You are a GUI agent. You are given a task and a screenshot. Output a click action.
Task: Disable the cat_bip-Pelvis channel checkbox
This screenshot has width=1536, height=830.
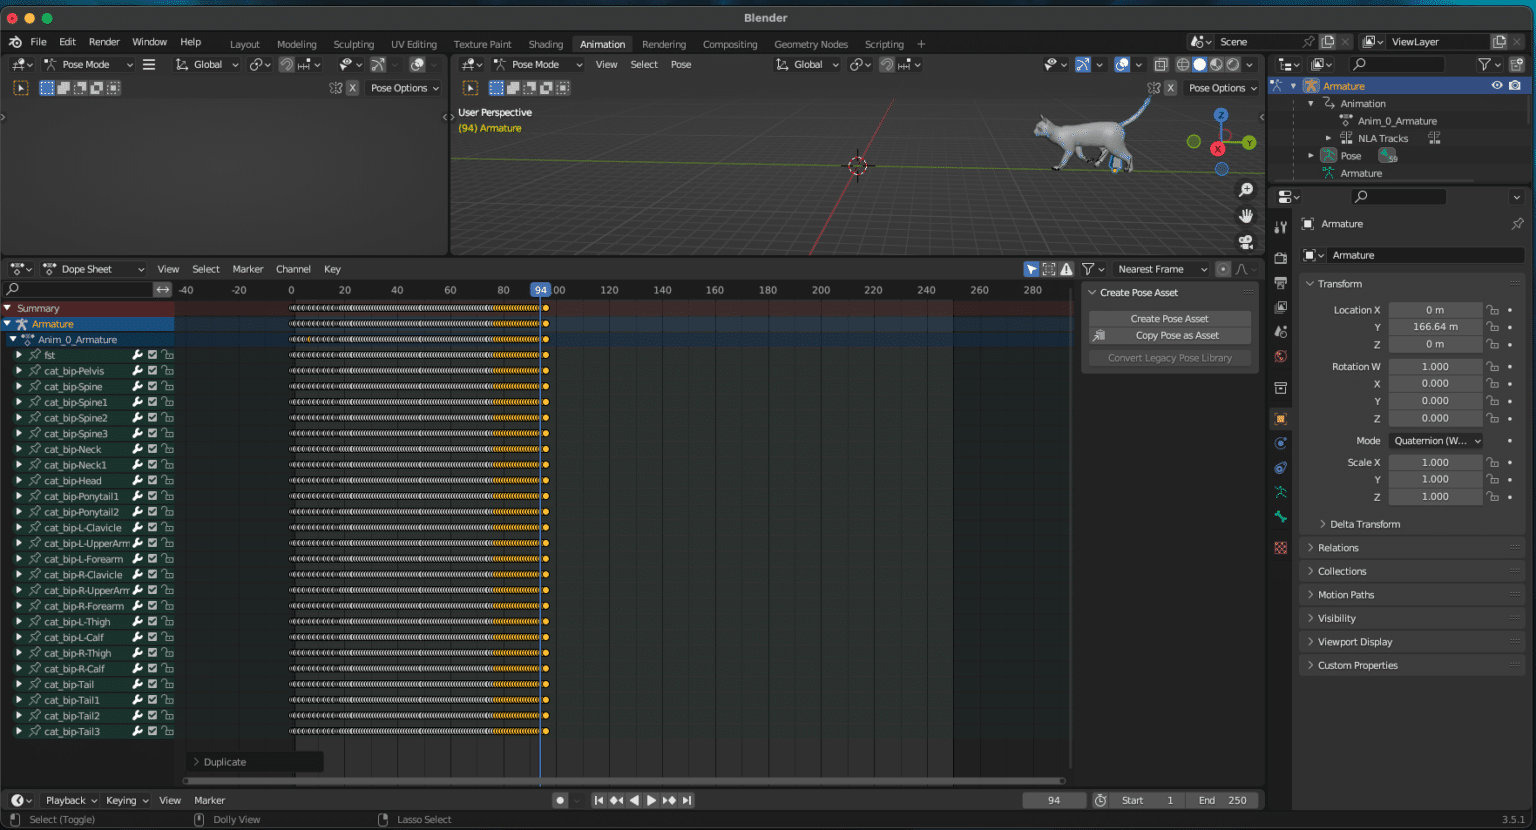pos(152,370)
